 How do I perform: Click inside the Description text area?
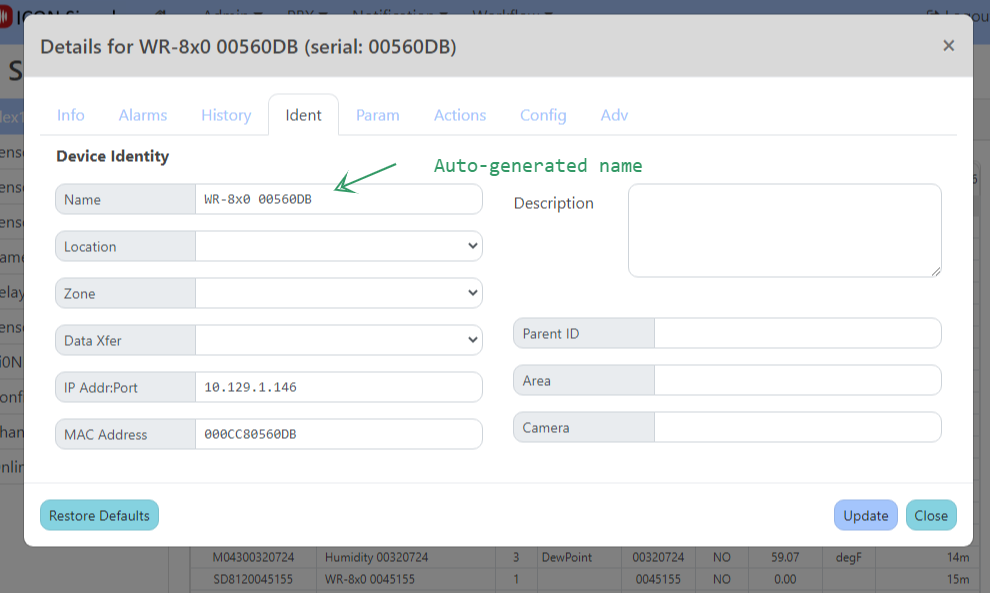[x=784, y=230]
